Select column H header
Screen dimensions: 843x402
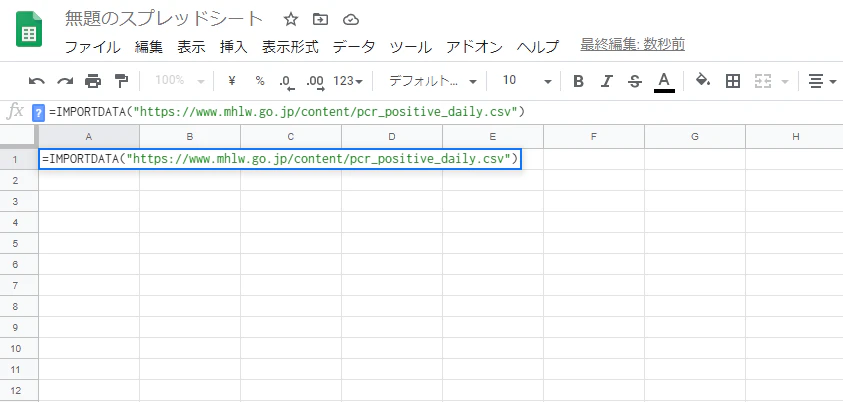(795, 137)
